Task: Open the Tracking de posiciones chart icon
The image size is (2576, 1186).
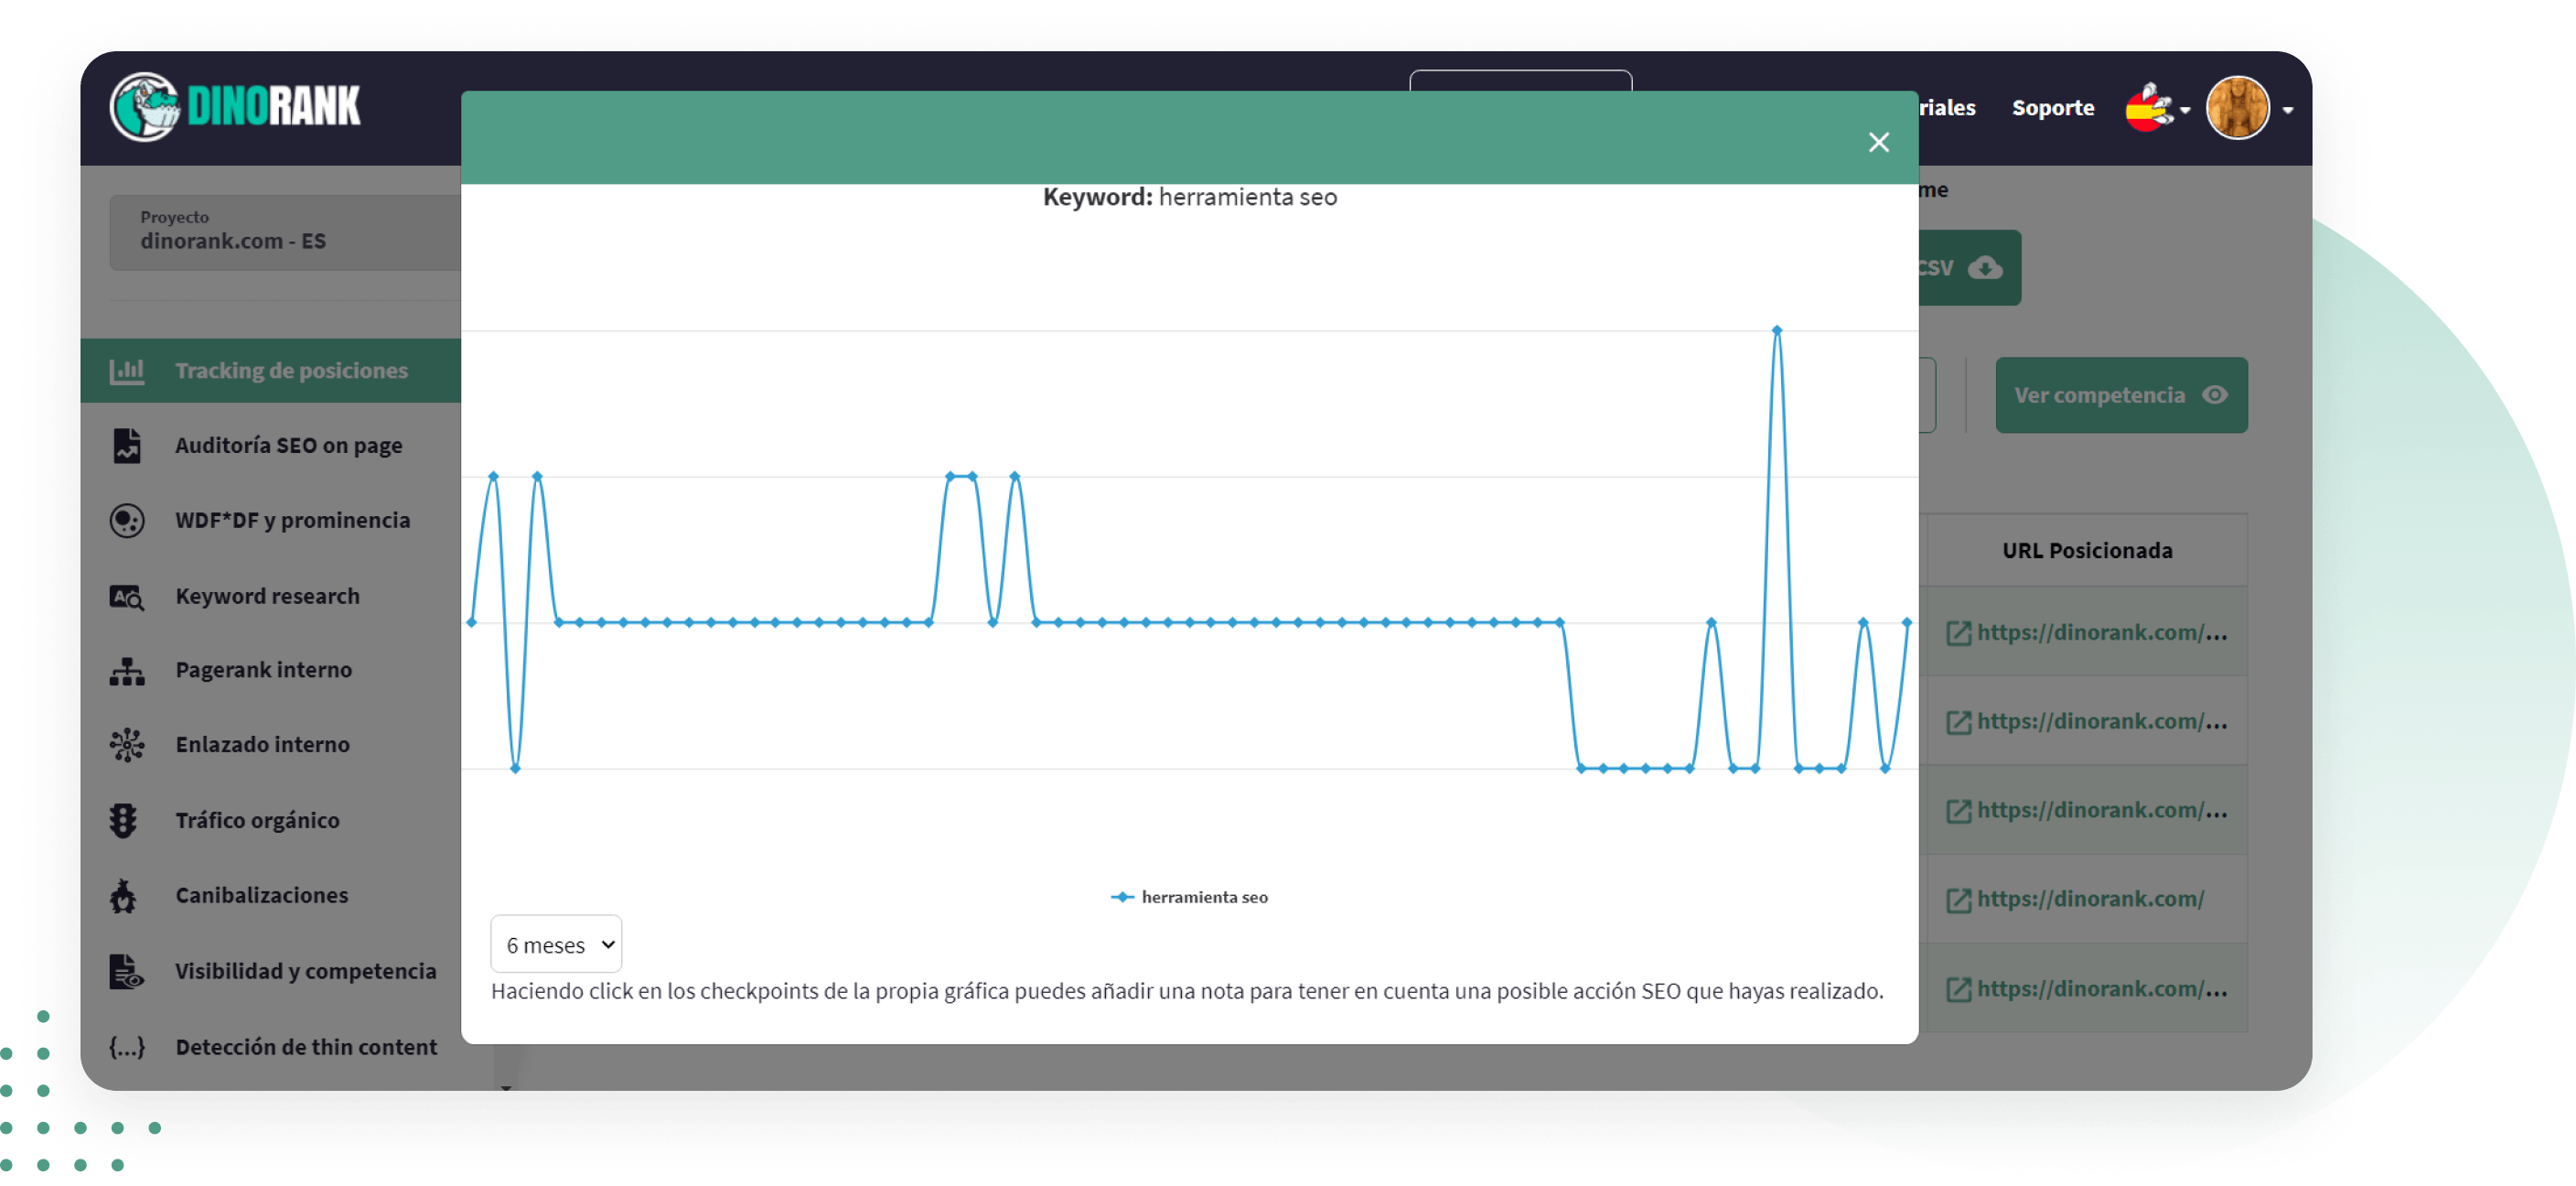Action: (127, 370)
